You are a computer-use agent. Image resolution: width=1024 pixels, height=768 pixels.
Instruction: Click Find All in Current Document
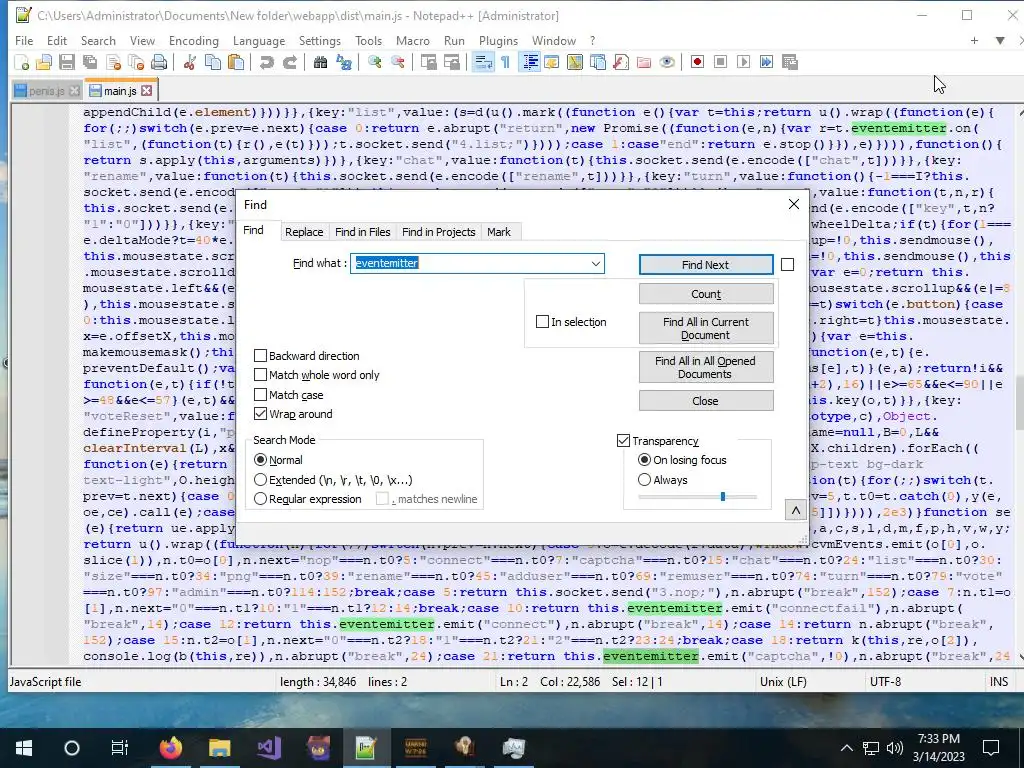tap(706, 328)
